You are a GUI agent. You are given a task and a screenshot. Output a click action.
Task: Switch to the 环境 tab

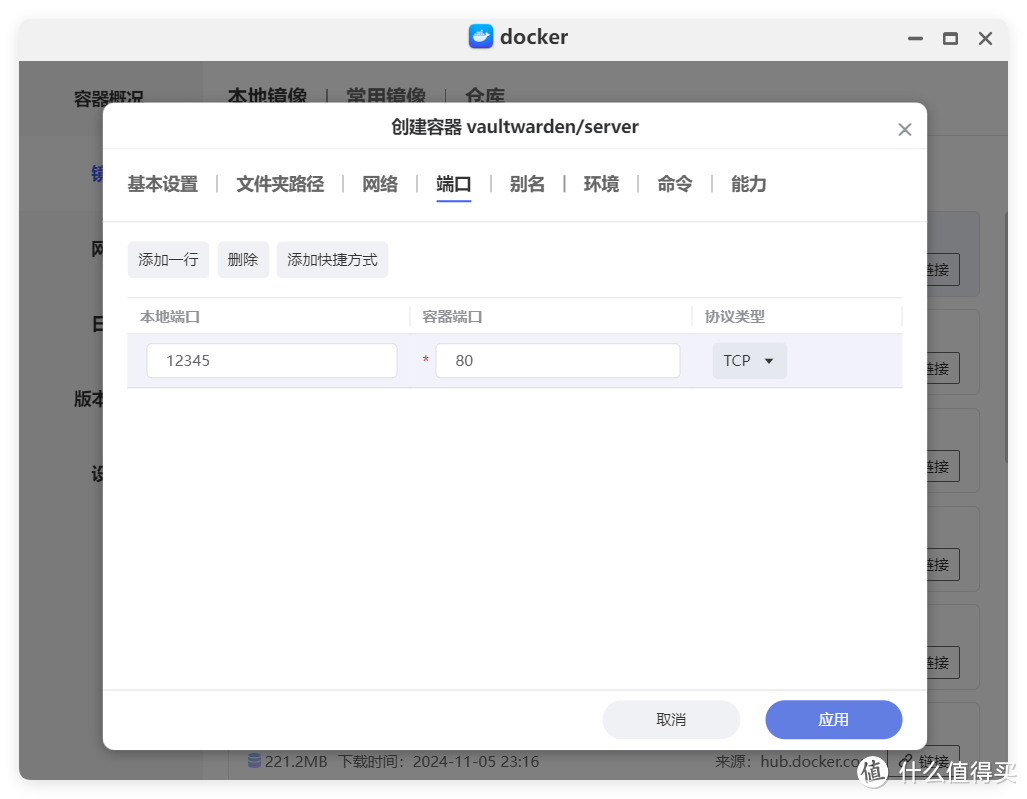[x=601, y=184]
